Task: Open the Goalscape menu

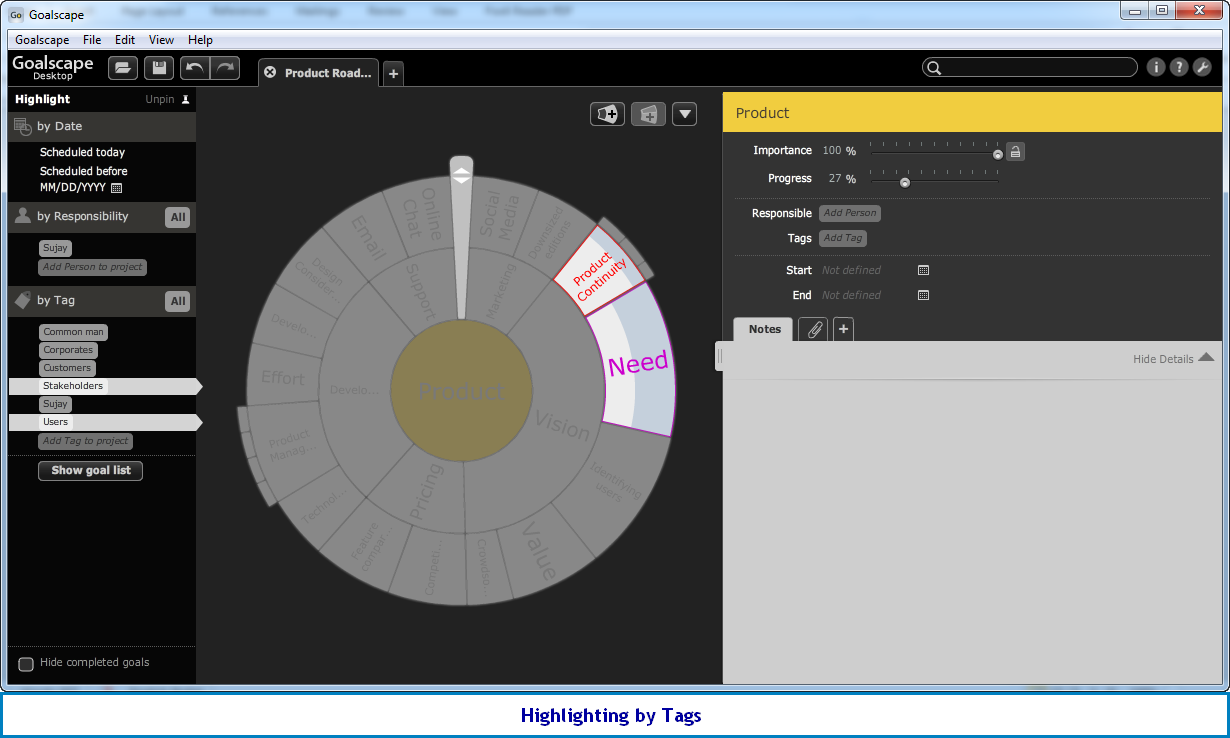Action: pos(42,40)
